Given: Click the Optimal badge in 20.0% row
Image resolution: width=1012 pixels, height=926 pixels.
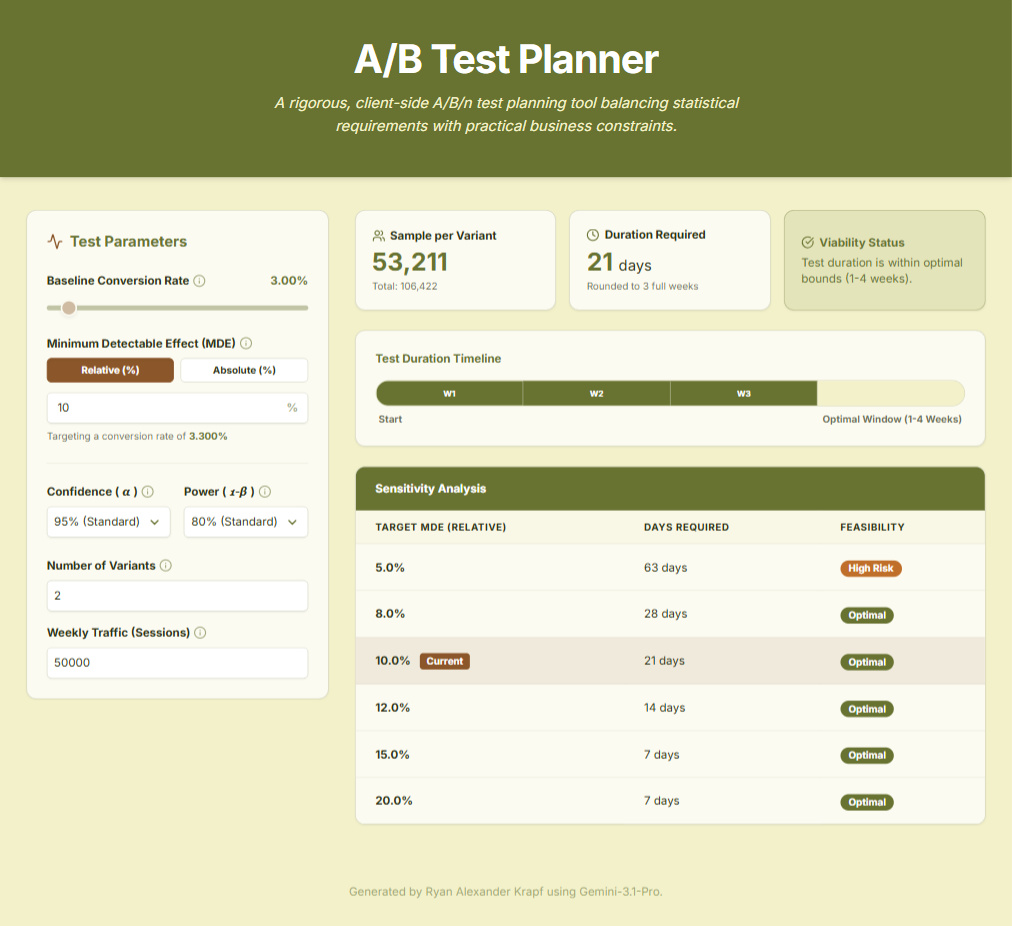Looking at the screenshot, I should [867, 802].
